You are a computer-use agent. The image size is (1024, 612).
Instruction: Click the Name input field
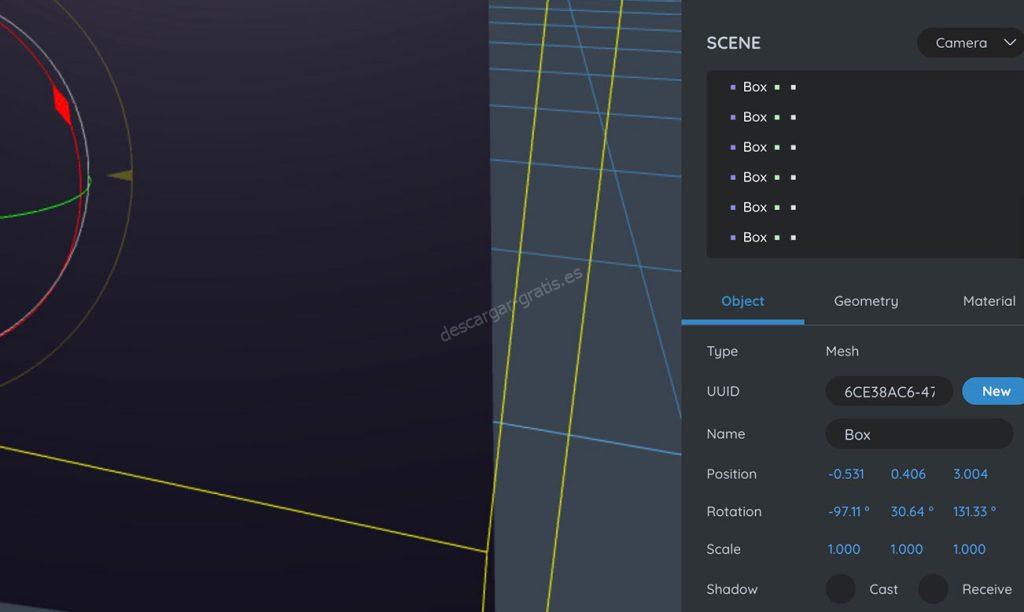[918, 434]
